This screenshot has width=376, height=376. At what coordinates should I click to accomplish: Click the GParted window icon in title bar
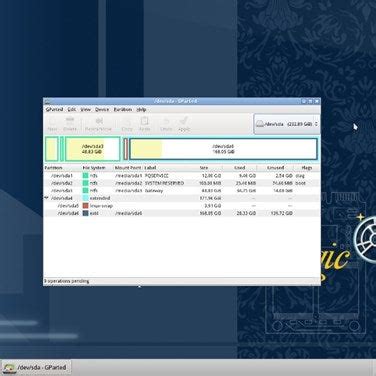tap(47, 101)
